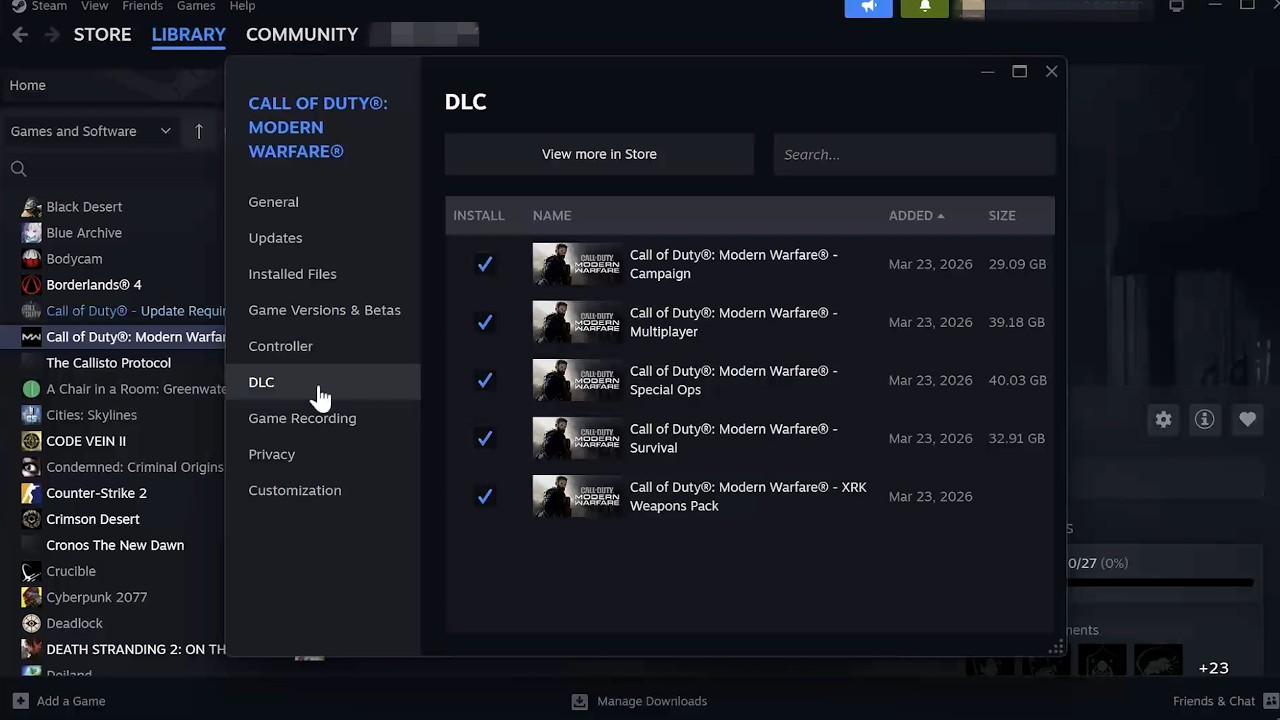This screenshot has height=720, width=1280.
Task: Uncheck install for Survival DLC
Action: pyautogui.click(x=485, y=438)
